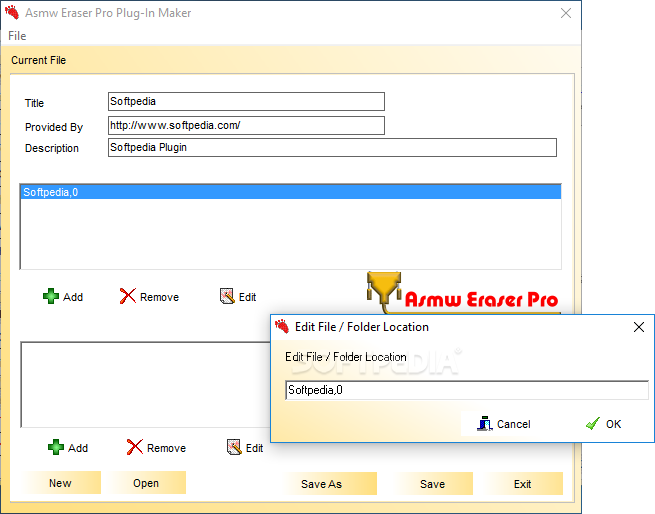This screenshot has width=655, height=514.
Task: Click OK in Edit File / Folder Location
Action: [604, 424]
